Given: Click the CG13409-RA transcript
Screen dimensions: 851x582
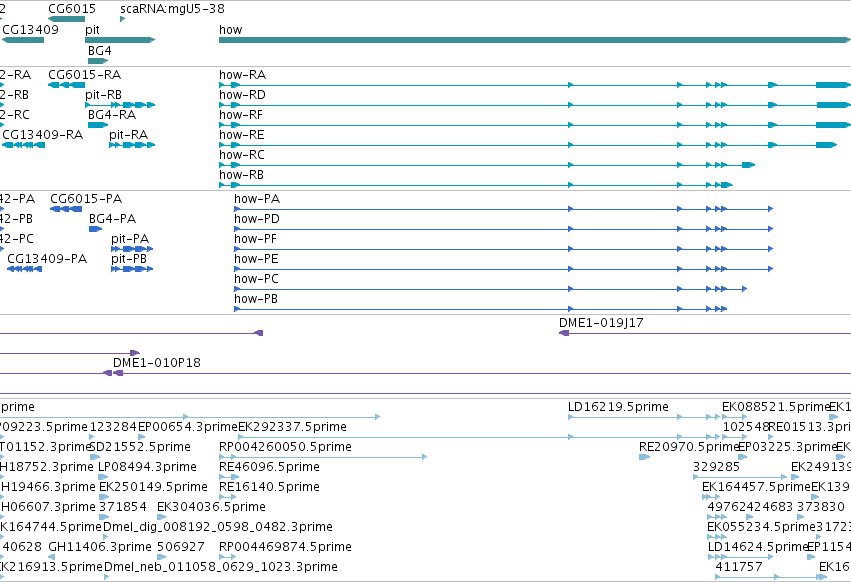Looking at the screenshot, I should pos(23,145).
